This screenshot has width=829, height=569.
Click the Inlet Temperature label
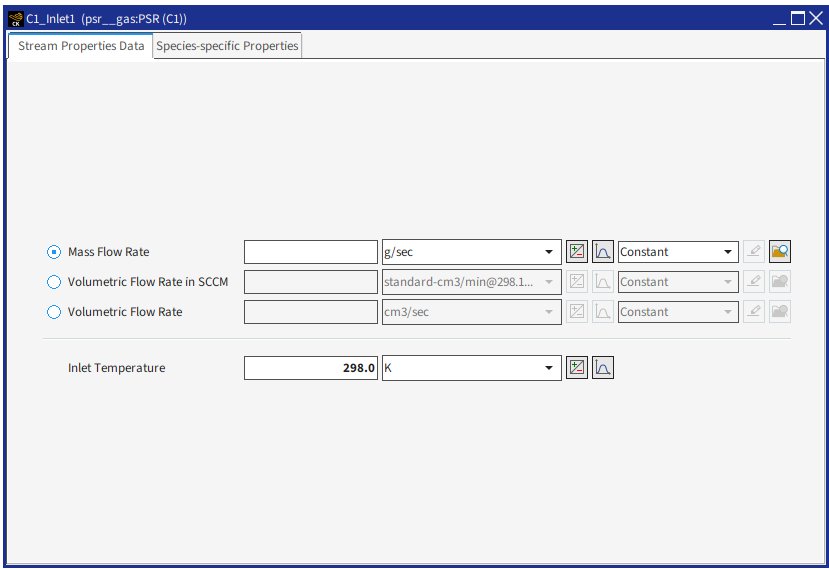click(116, 368)
